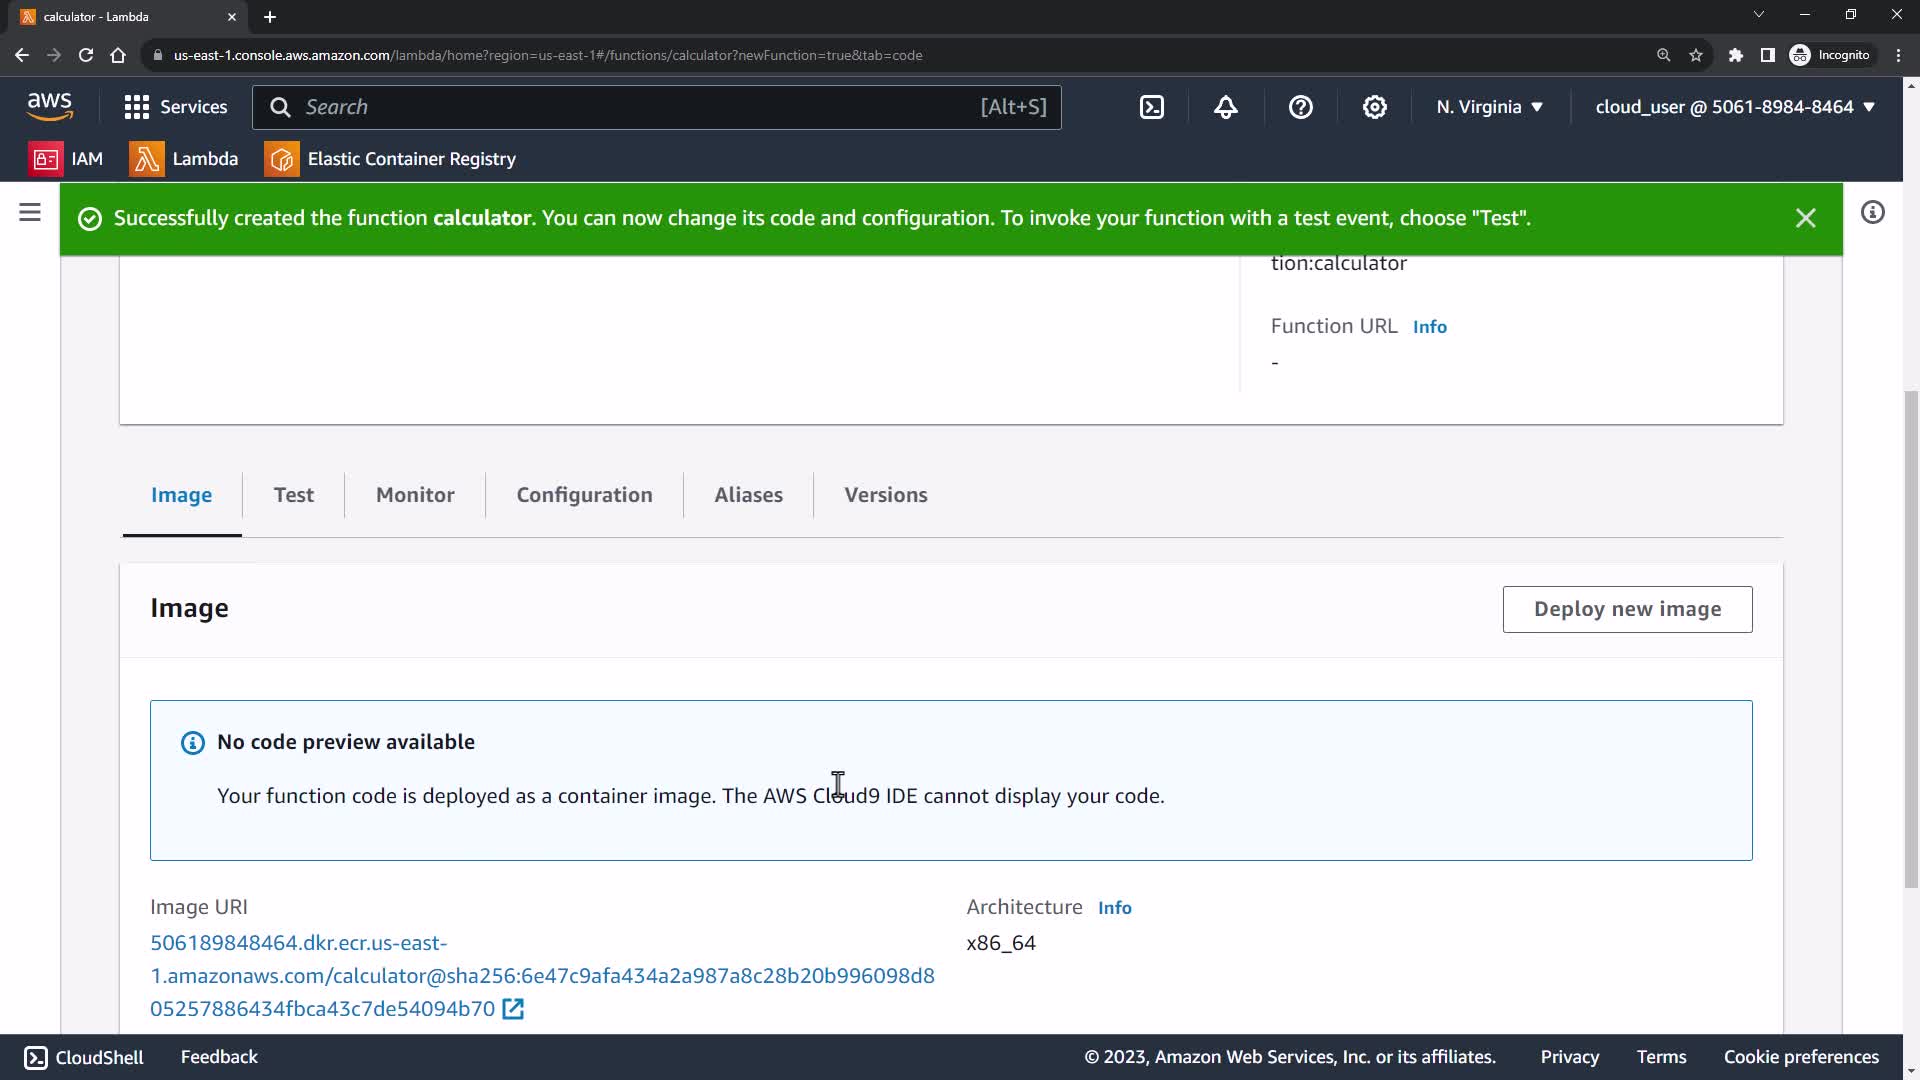Expand the cloud_user account menu
The width and height of the screenshot is (1920, 1080).
click(1734, 107)
